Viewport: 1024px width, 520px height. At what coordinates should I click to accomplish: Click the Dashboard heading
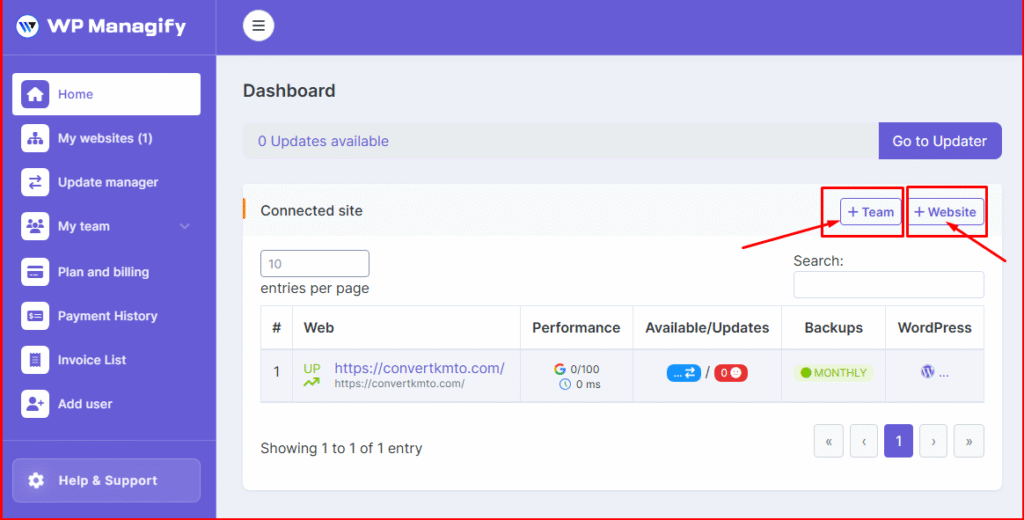pyautogui.click(x=289, y=91)
